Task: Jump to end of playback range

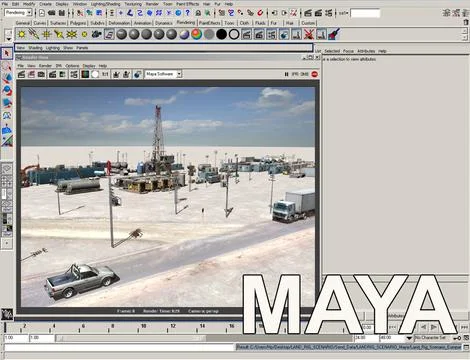Action: [464, 327]
